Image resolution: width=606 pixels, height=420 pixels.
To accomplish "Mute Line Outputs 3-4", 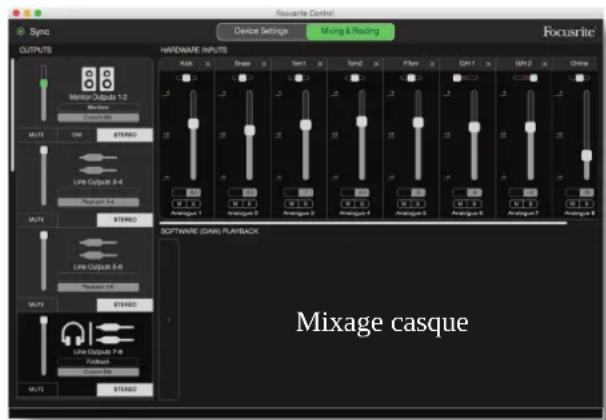I will point(37,220).
